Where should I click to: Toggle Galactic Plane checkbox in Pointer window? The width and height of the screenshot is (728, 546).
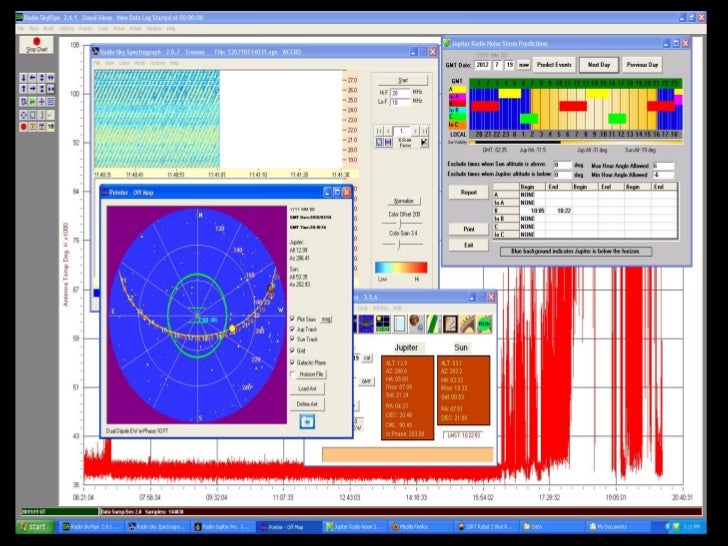pyautogui.click(x=292, y=362)
